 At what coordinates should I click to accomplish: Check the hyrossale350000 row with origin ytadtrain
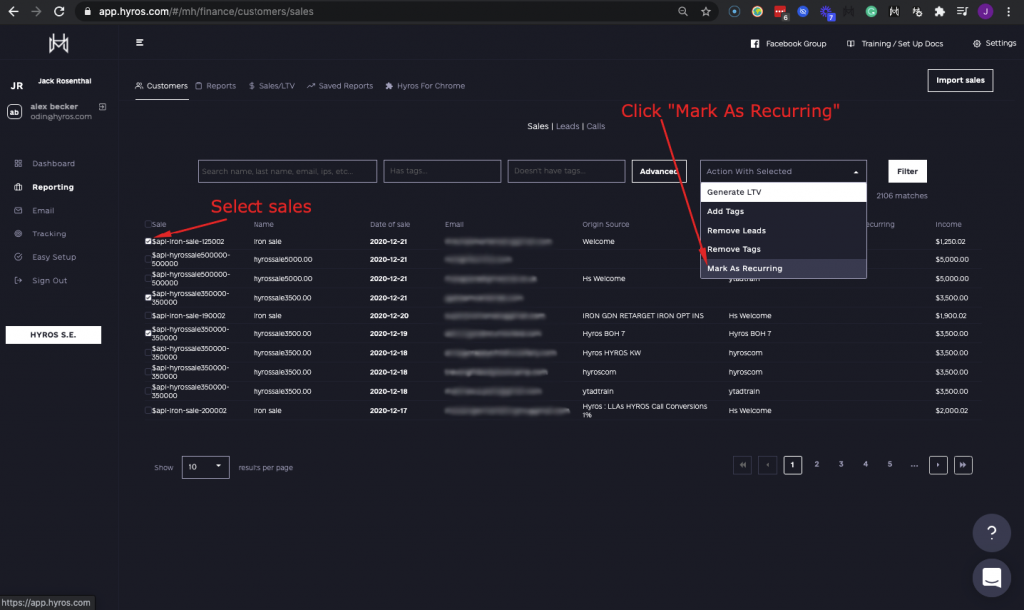click(x=148, y=391)
